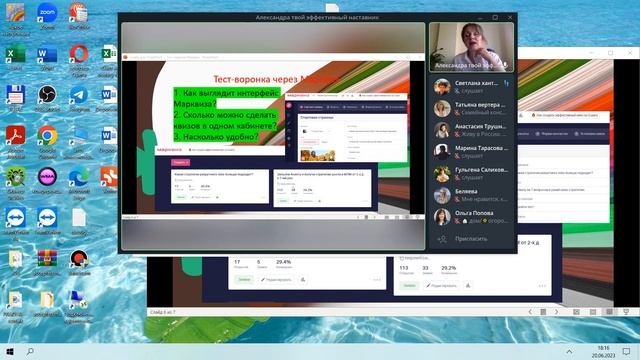Image resolution: width=640 pixels, height=360 pixels.
Task: Launch the Word application shortcut
Action: [x=47, y=54]
